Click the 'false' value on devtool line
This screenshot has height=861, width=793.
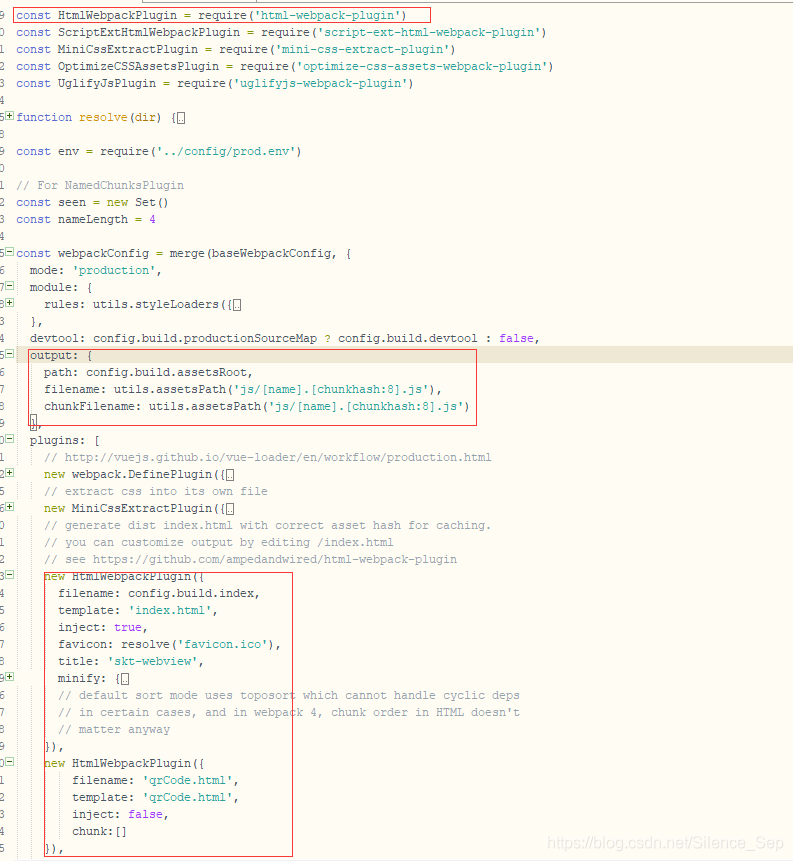click(x=516, y=339)
